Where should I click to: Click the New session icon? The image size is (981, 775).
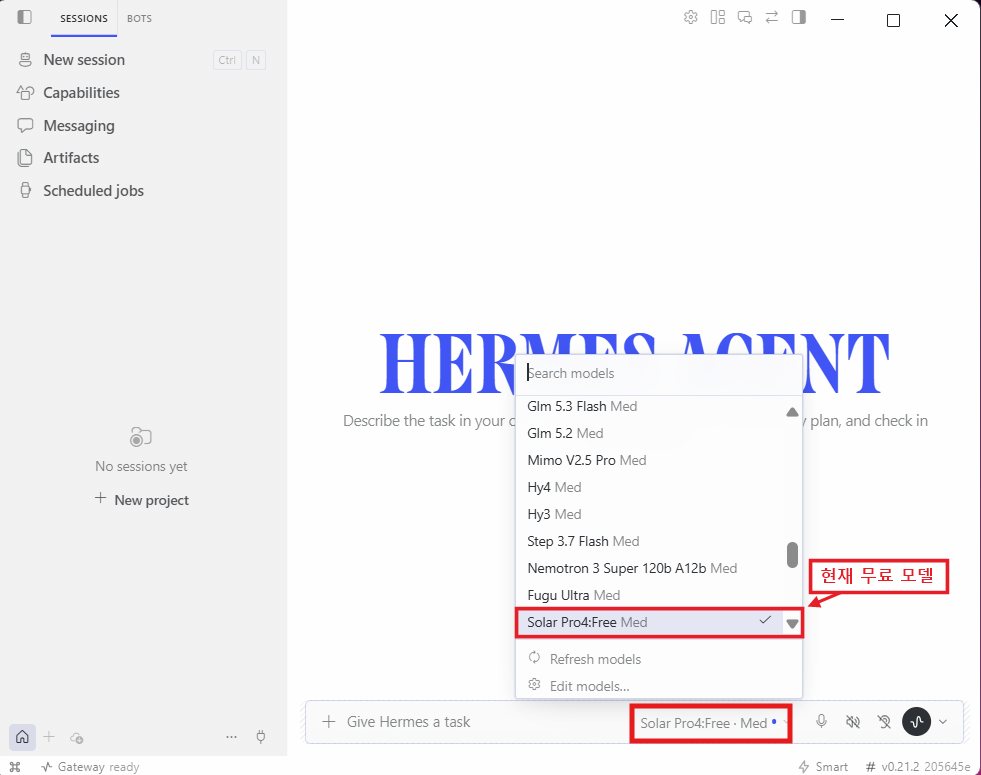pyautogui.click(x=25, y=60)
